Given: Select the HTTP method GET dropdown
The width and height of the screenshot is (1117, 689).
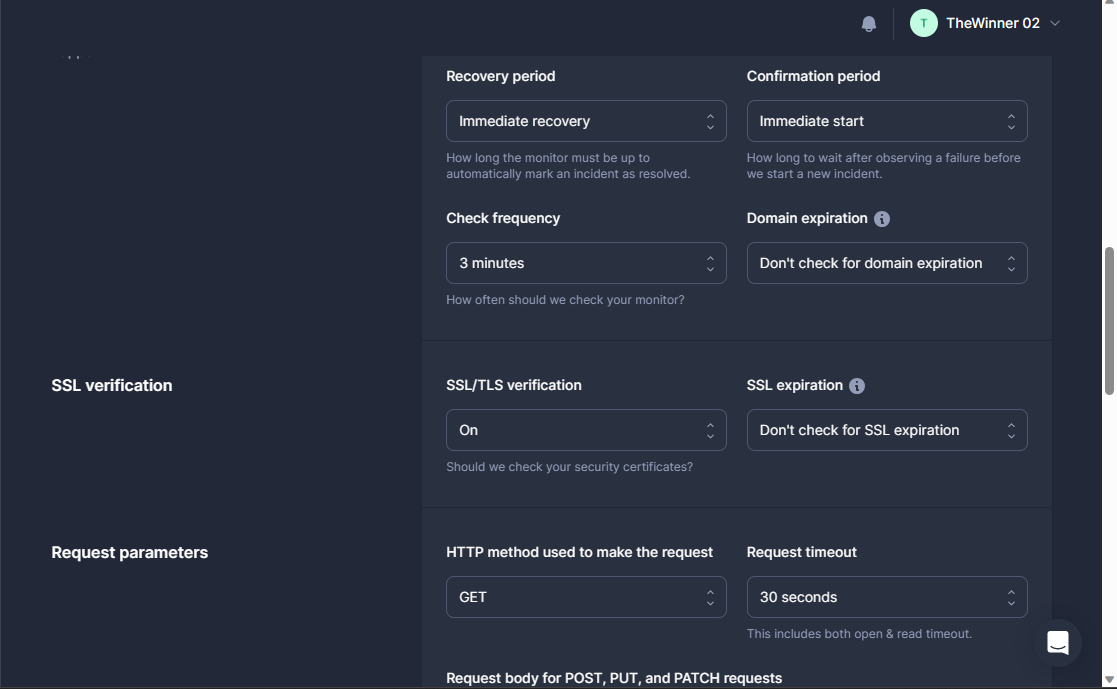Looking at the screenshot, I should pyautogui.click(x=585, y=597).
